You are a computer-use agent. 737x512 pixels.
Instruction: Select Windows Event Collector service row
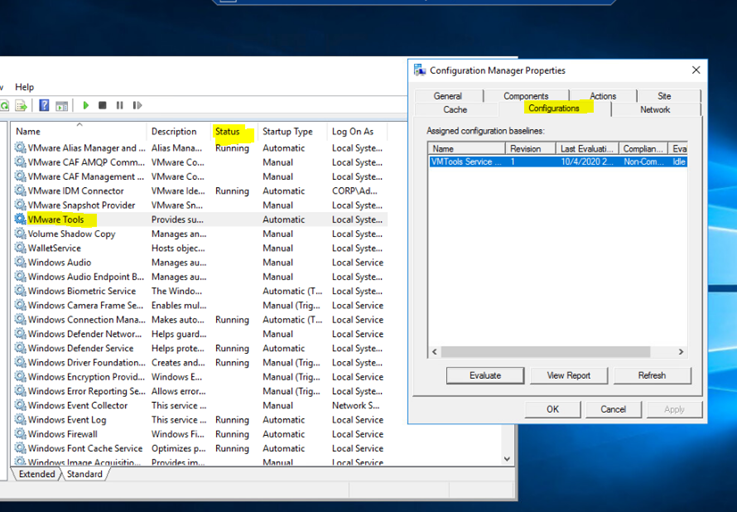click(200, 405)
